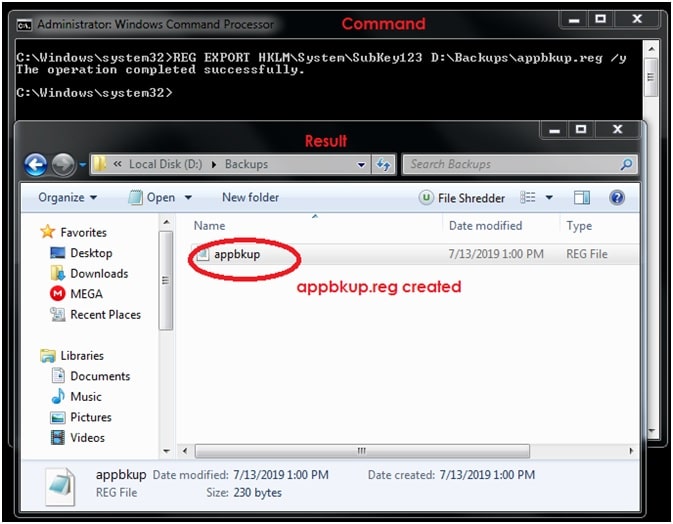Click the Pictures library icon
The image size is (673, 524).
(x=58, y=418)
